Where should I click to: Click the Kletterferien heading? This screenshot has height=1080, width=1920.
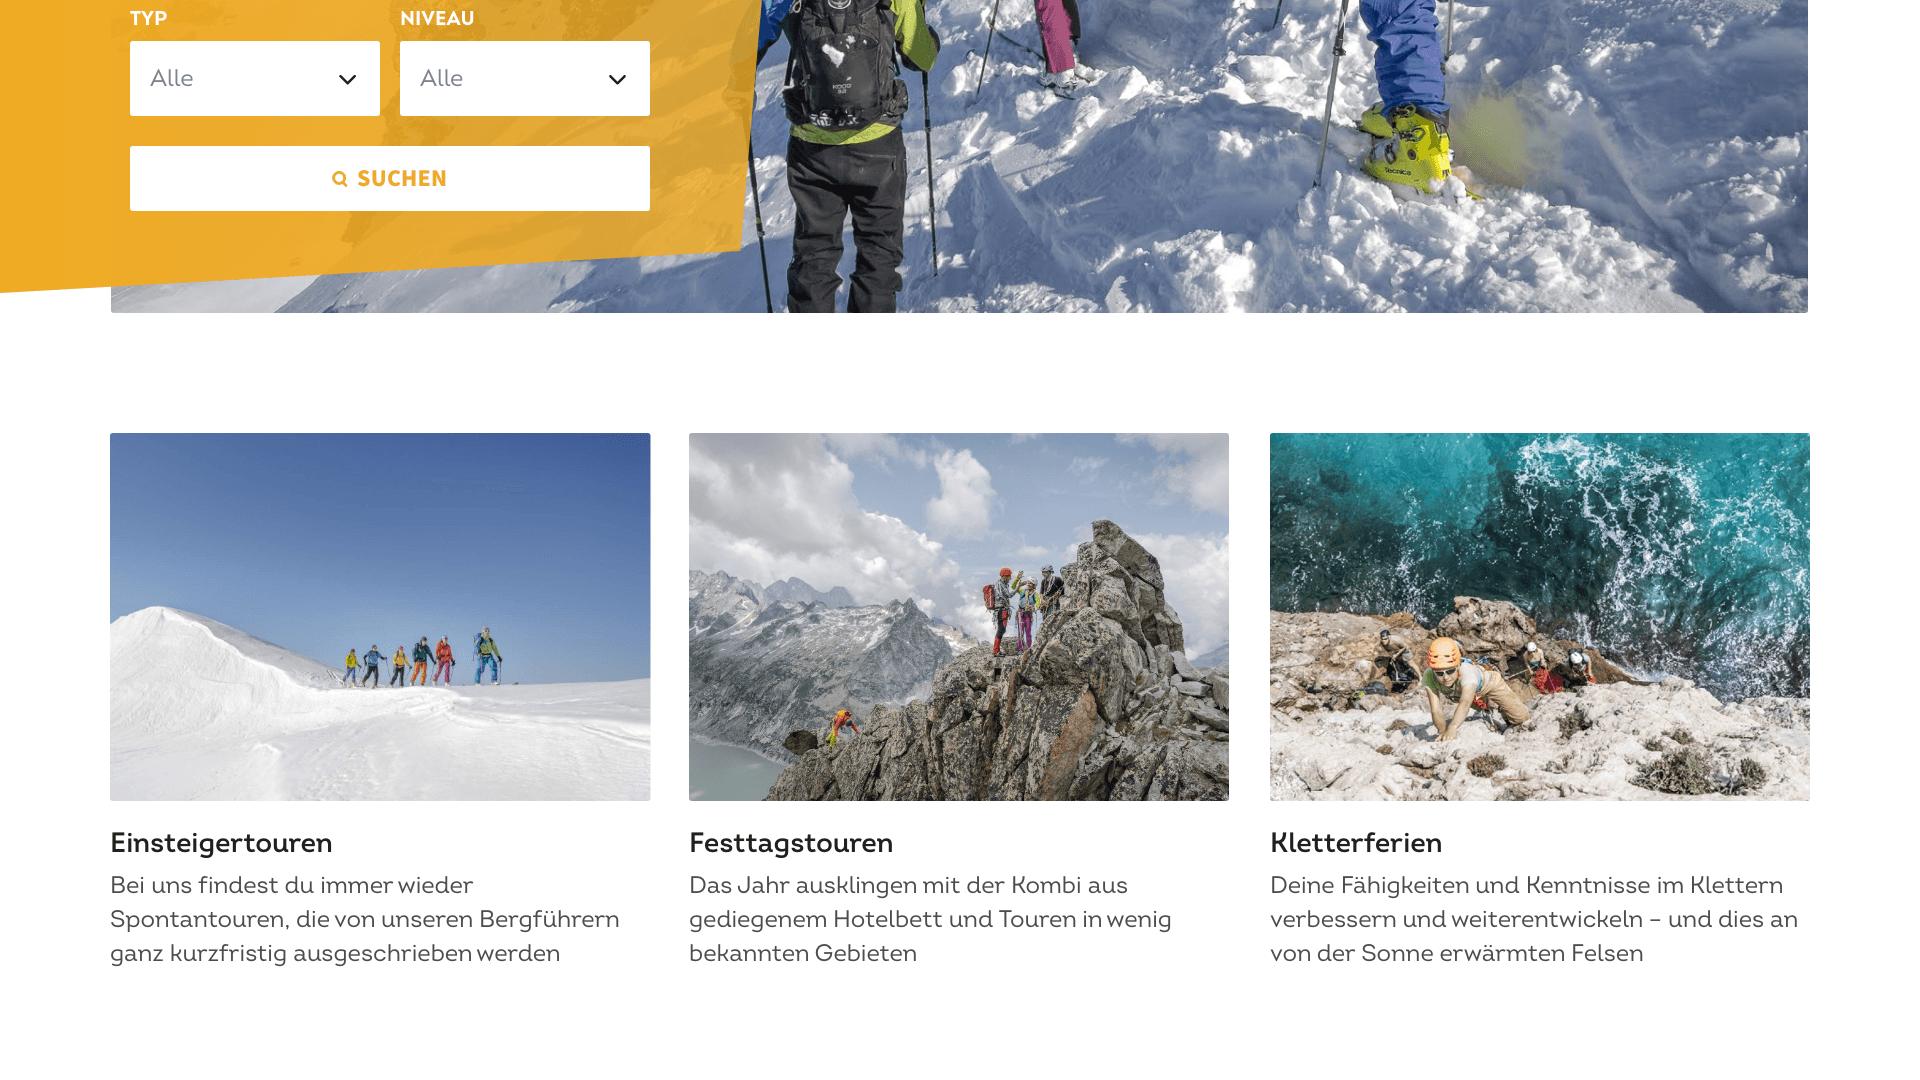coord(1356,843)
